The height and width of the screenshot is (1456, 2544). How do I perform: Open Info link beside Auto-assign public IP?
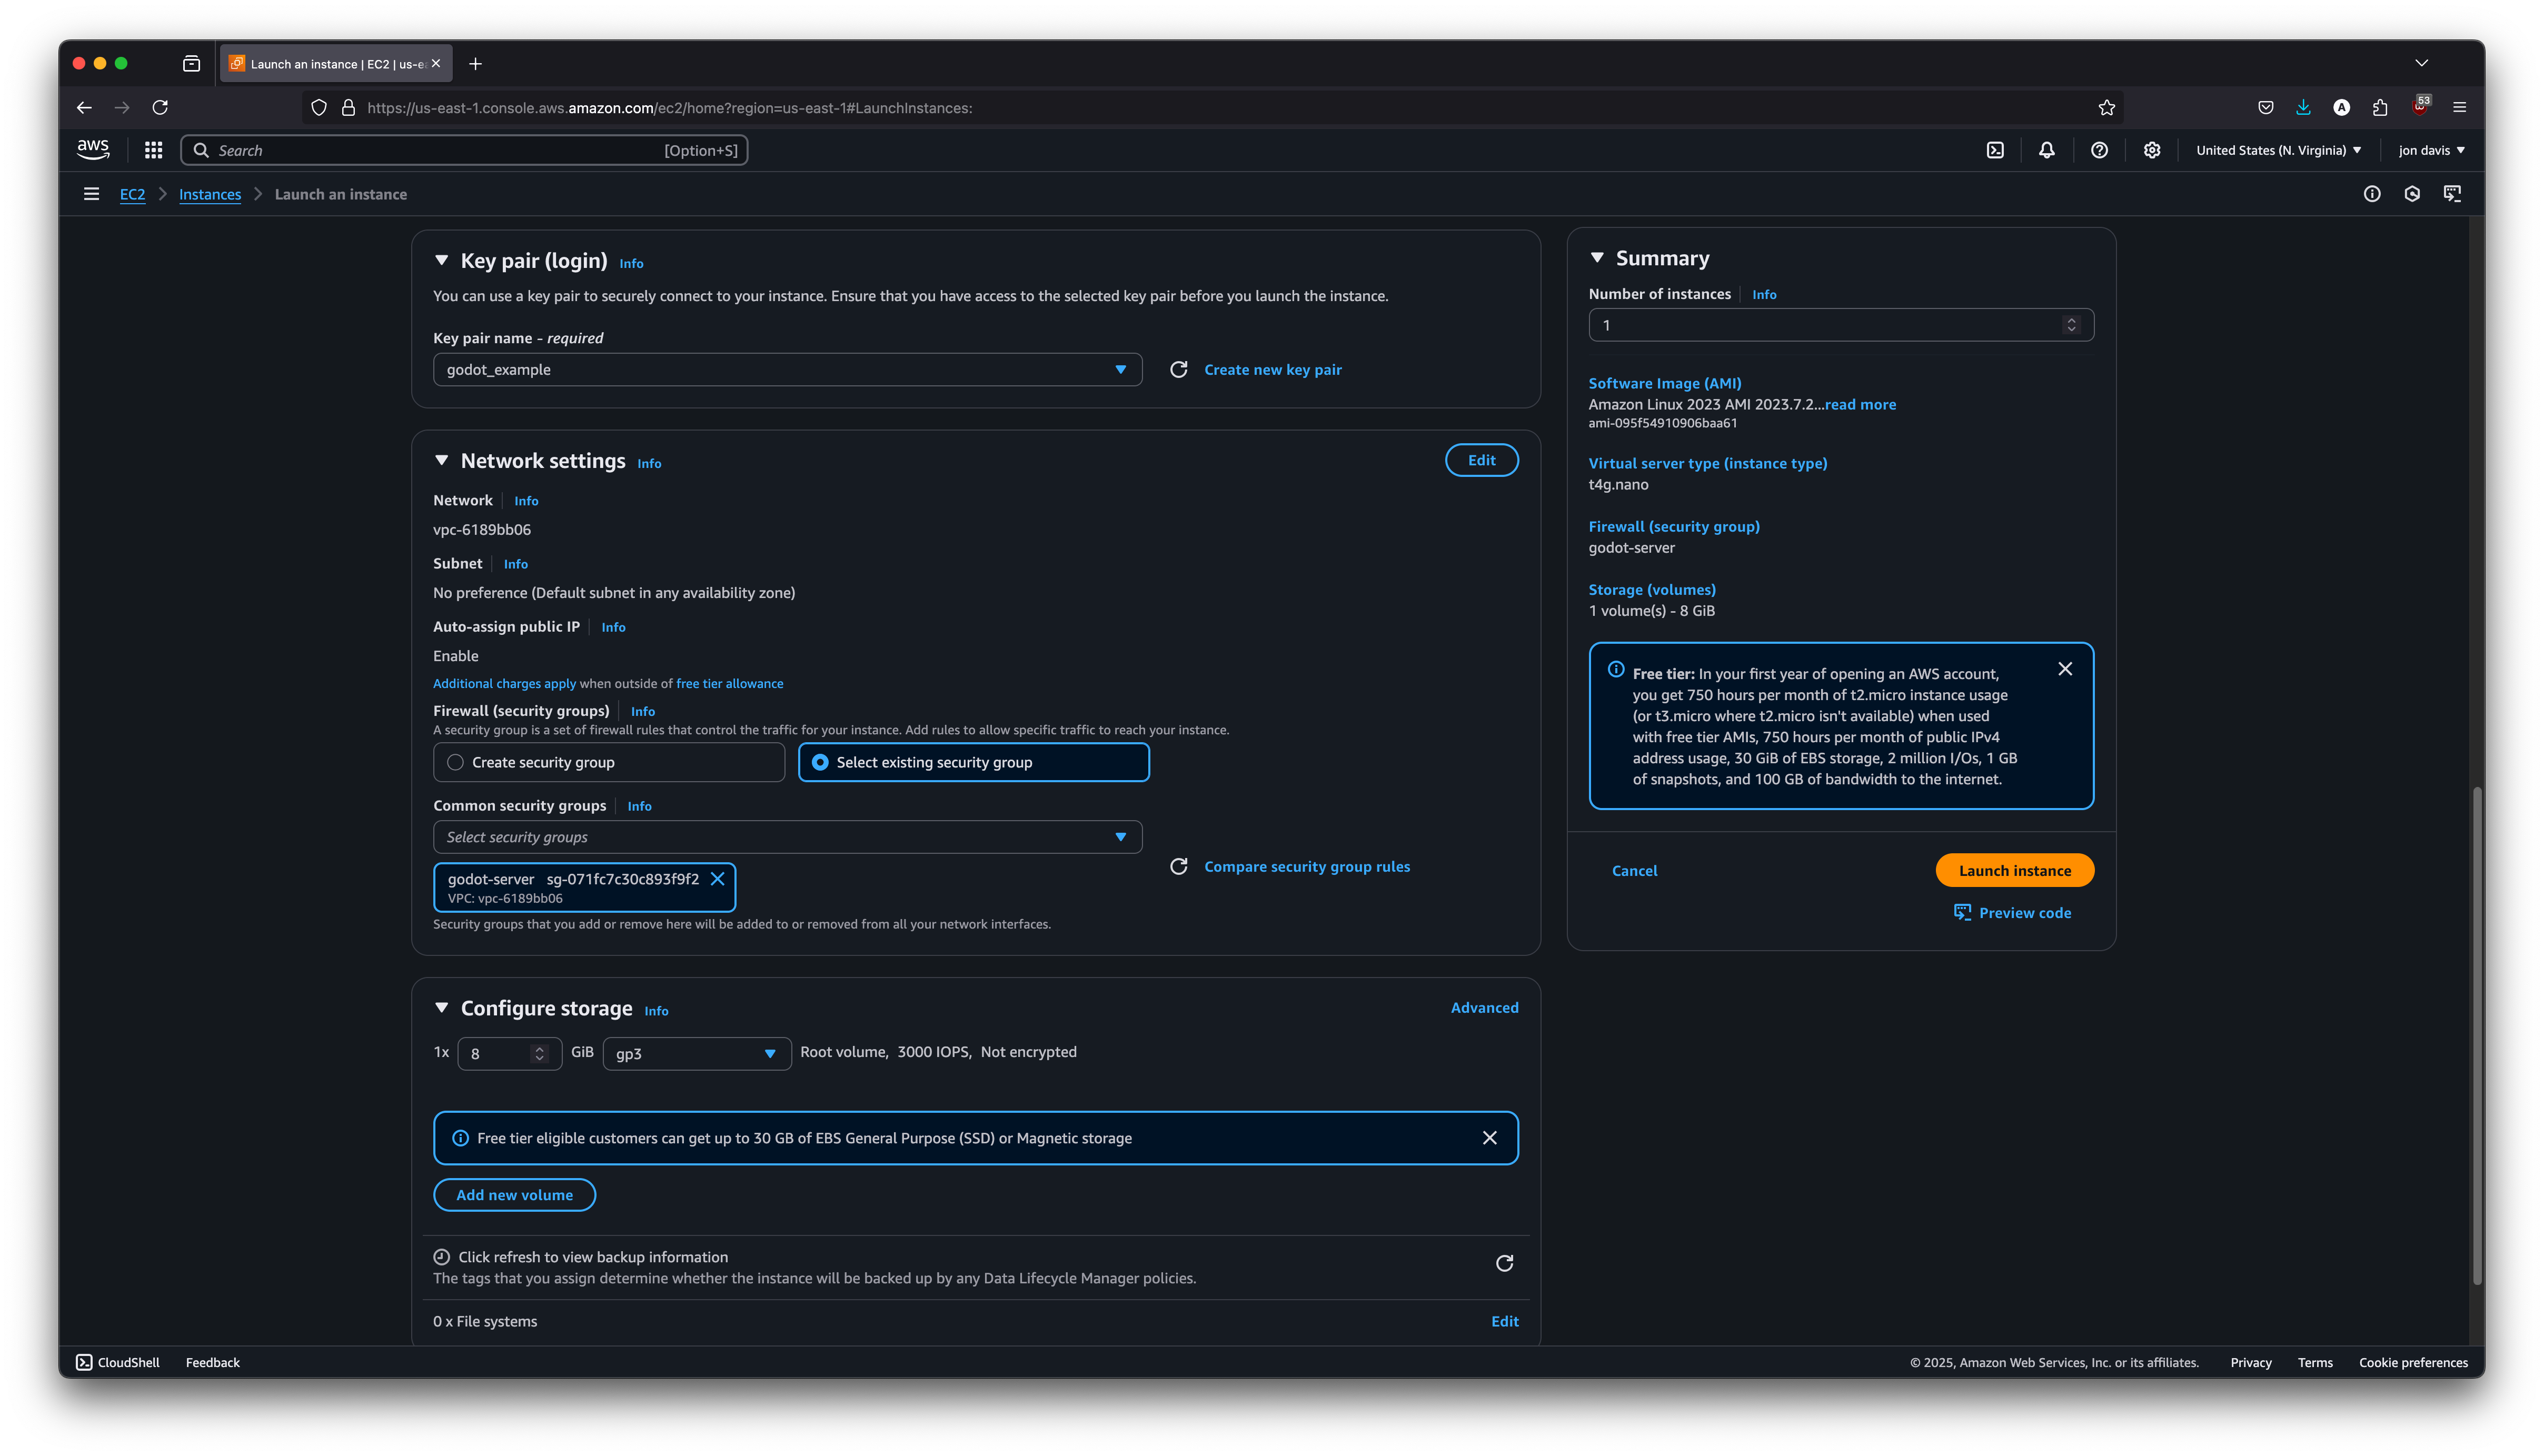613,627
